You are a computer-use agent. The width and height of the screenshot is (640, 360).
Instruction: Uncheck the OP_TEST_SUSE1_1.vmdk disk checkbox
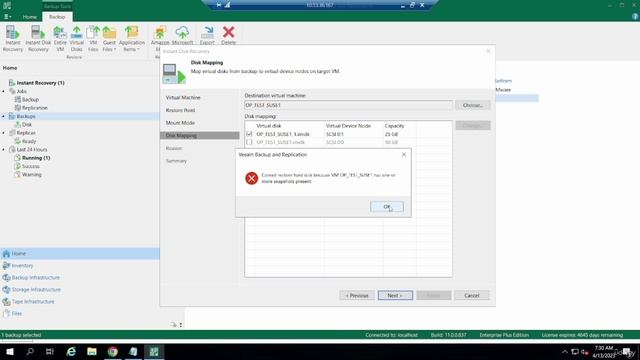pyautogui.click(x=249, y=134)
